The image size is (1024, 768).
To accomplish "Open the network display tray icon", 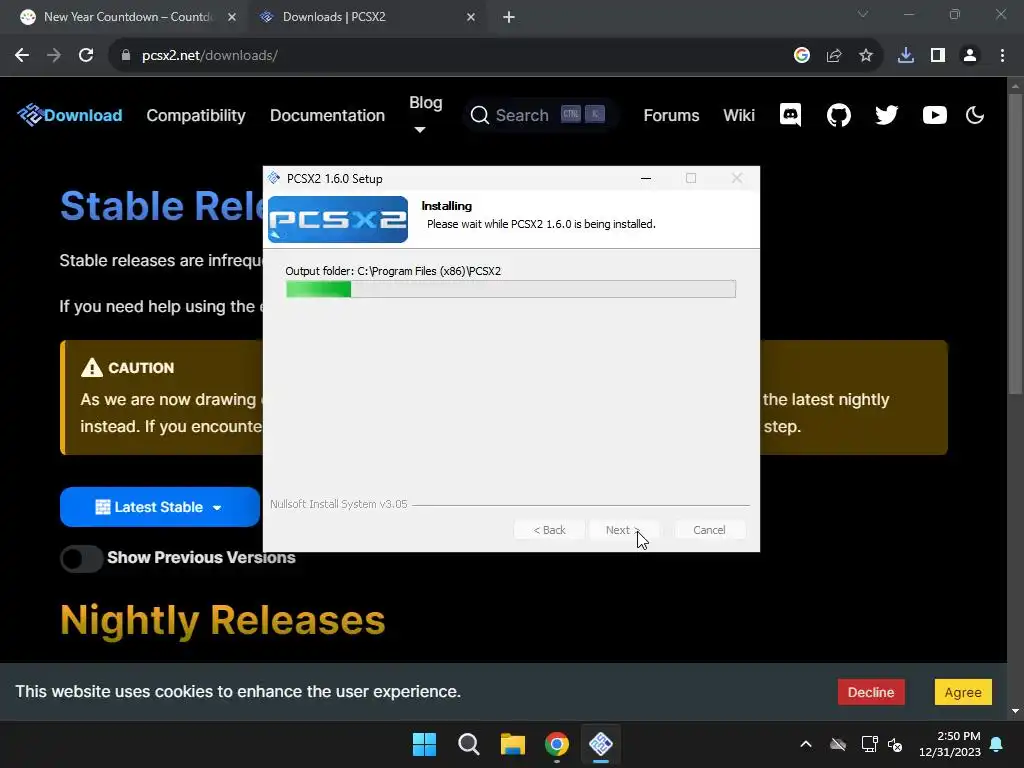I will 869,744.
